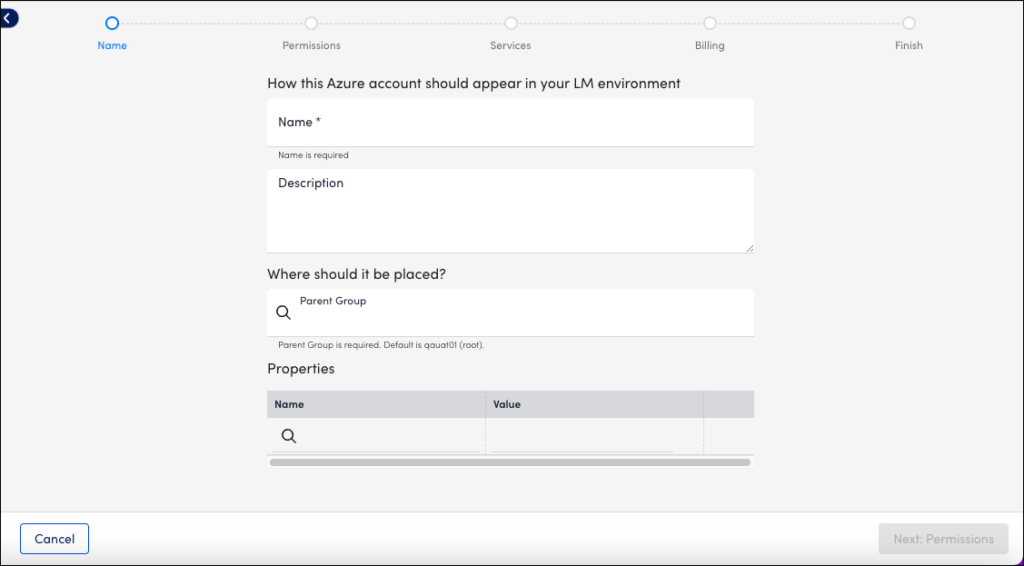
Task: Click the Next: Permissions button
Action: [944, 539]
